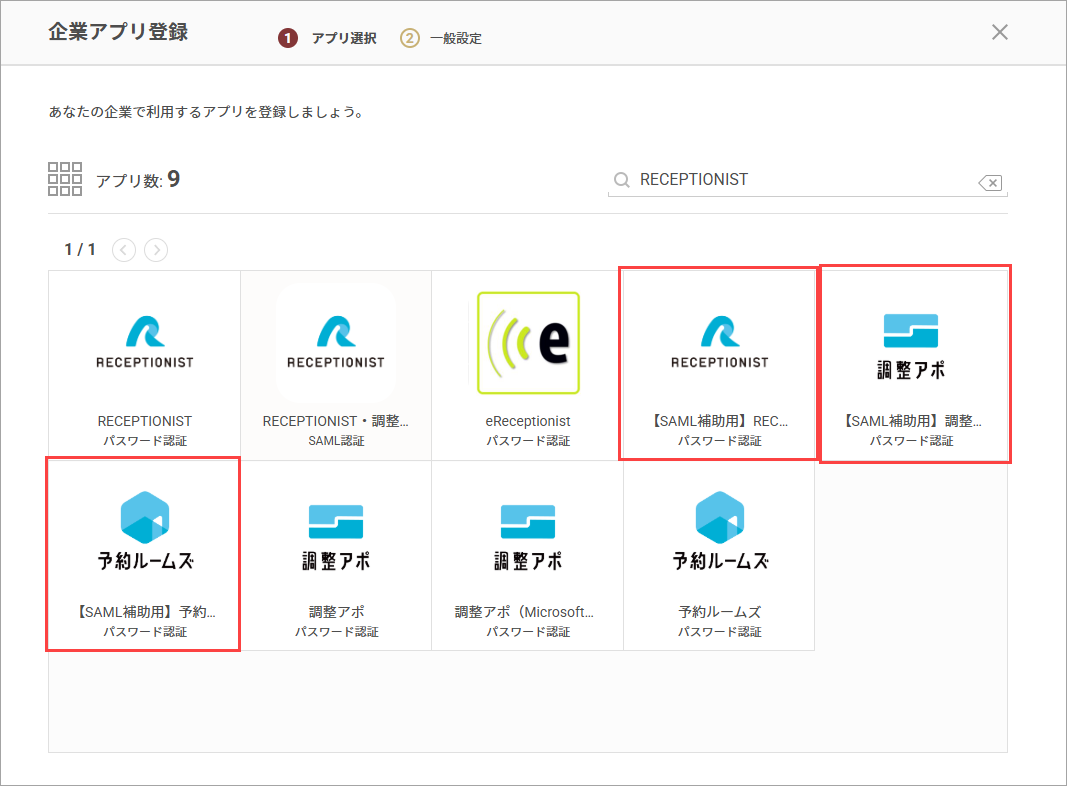
Task: Select the 予約ルームズ app icon
Action: 720,531
